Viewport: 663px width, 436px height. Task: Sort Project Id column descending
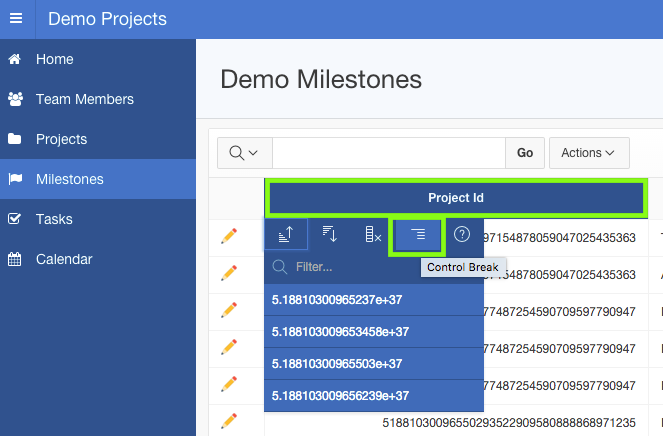(x=329, y=234)
